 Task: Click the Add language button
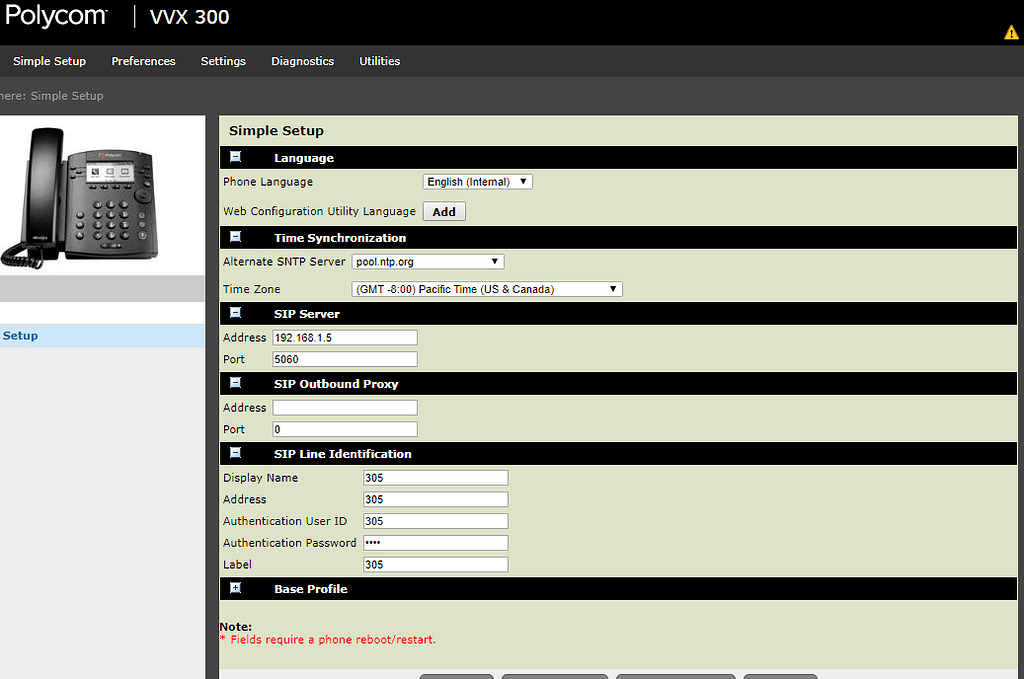pyautogui.click(x=443, y=211)
